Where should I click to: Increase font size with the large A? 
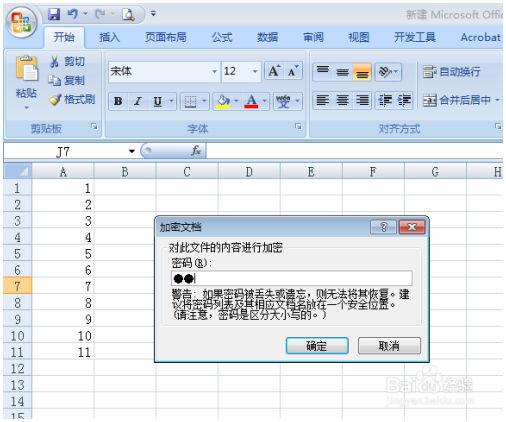tap(274, 71)
